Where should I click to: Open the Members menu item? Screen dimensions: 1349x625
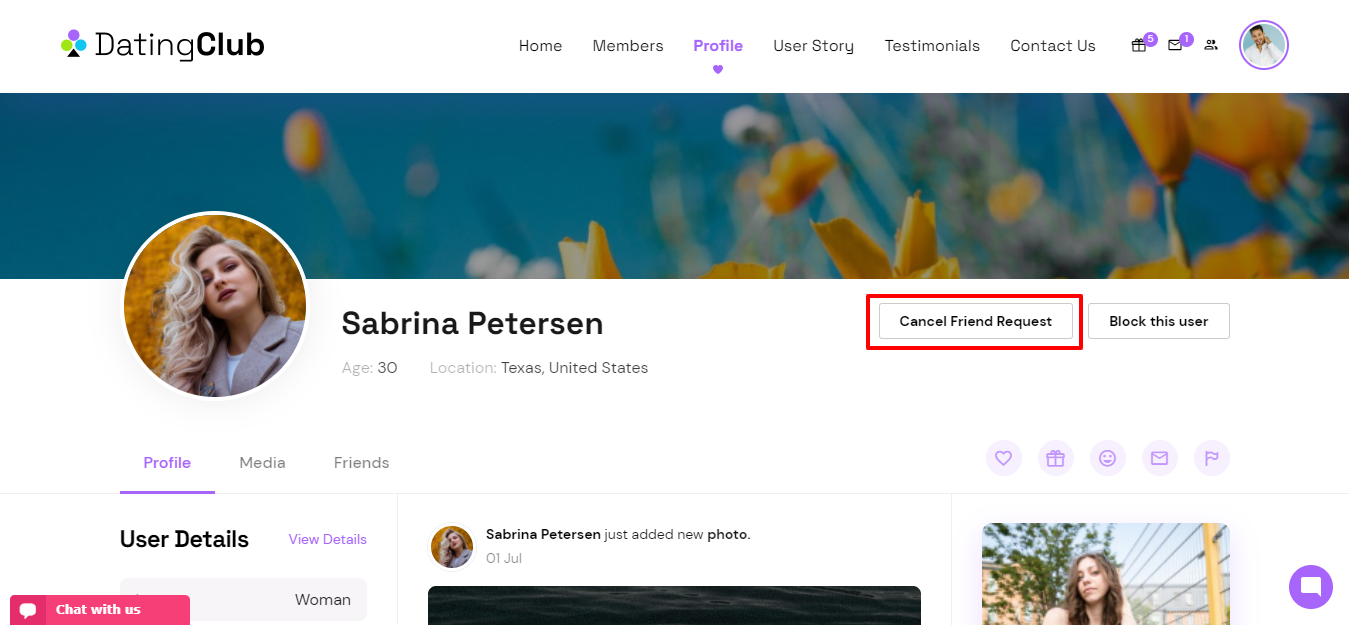click(x=627, y=46)
